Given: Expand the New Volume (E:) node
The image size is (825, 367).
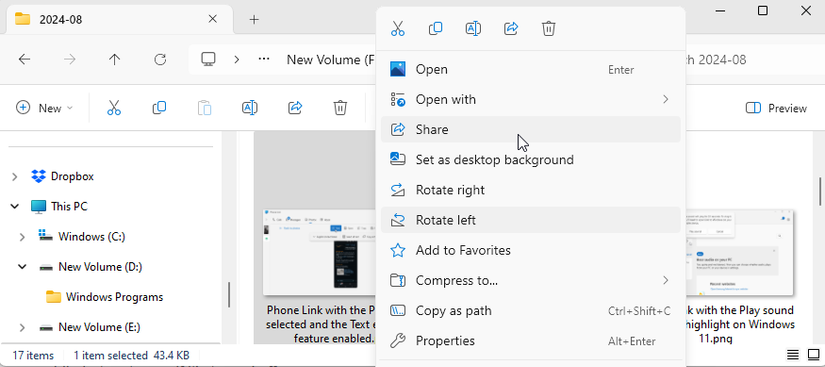Looking at the screenshot, I should (x=22, y=328).
